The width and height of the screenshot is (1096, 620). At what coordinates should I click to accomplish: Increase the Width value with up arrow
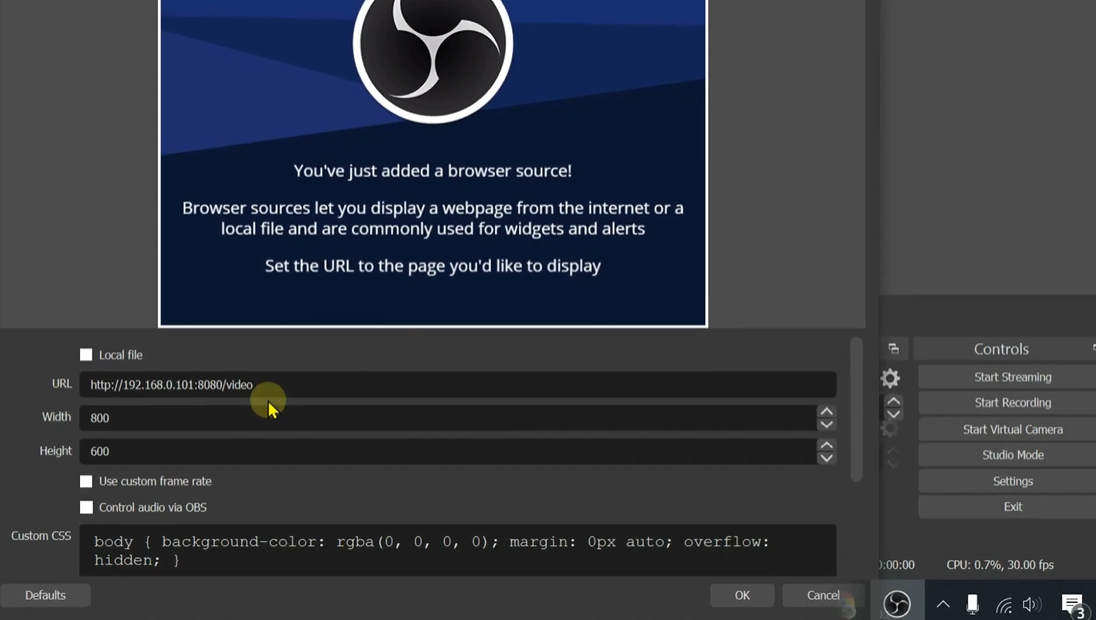(x=826, y=412)
